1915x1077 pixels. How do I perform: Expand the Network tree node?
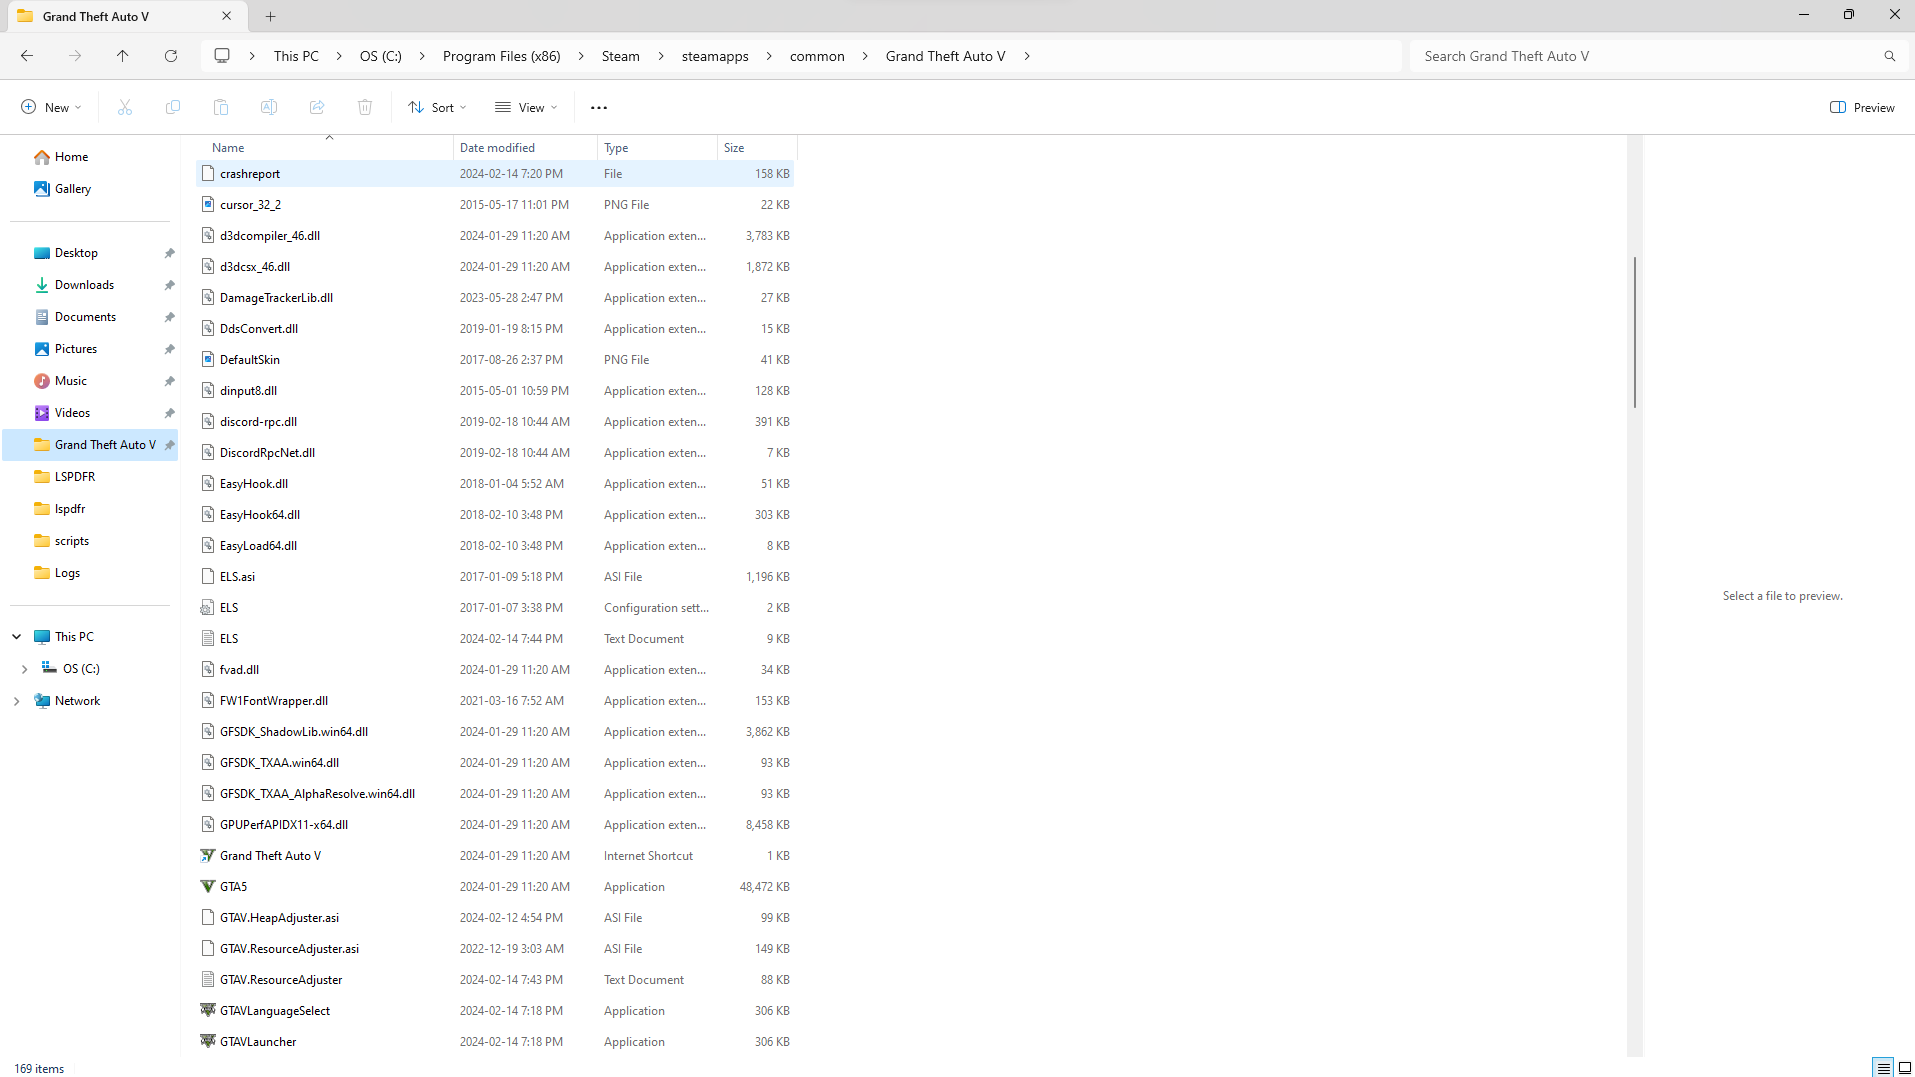click(16, 701)
